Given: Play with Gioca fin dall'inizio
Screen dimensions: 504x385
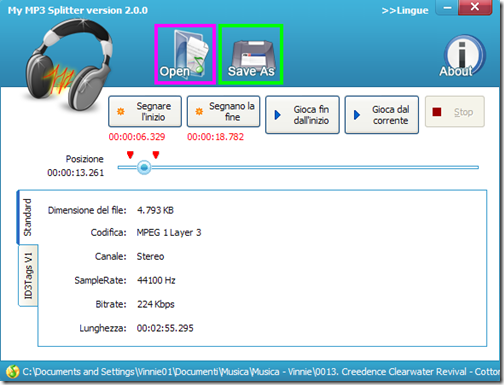Looking at the screenshot, I should pyautogui.click(x=302, y=115).
